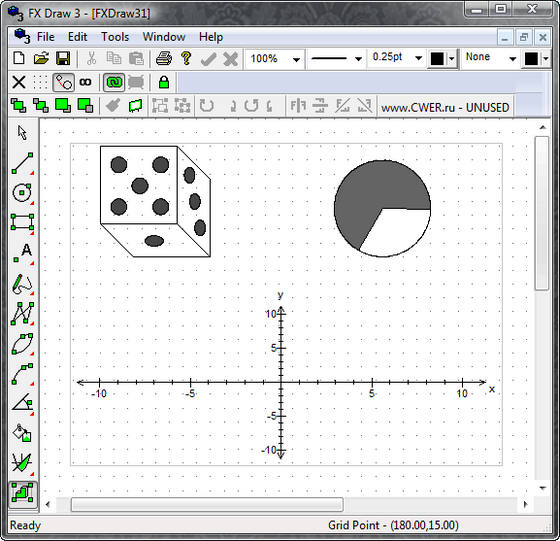This screenshot has height=541, width=560.
Task: Choose the angle marker tool
Action: (x=22, y=404)
